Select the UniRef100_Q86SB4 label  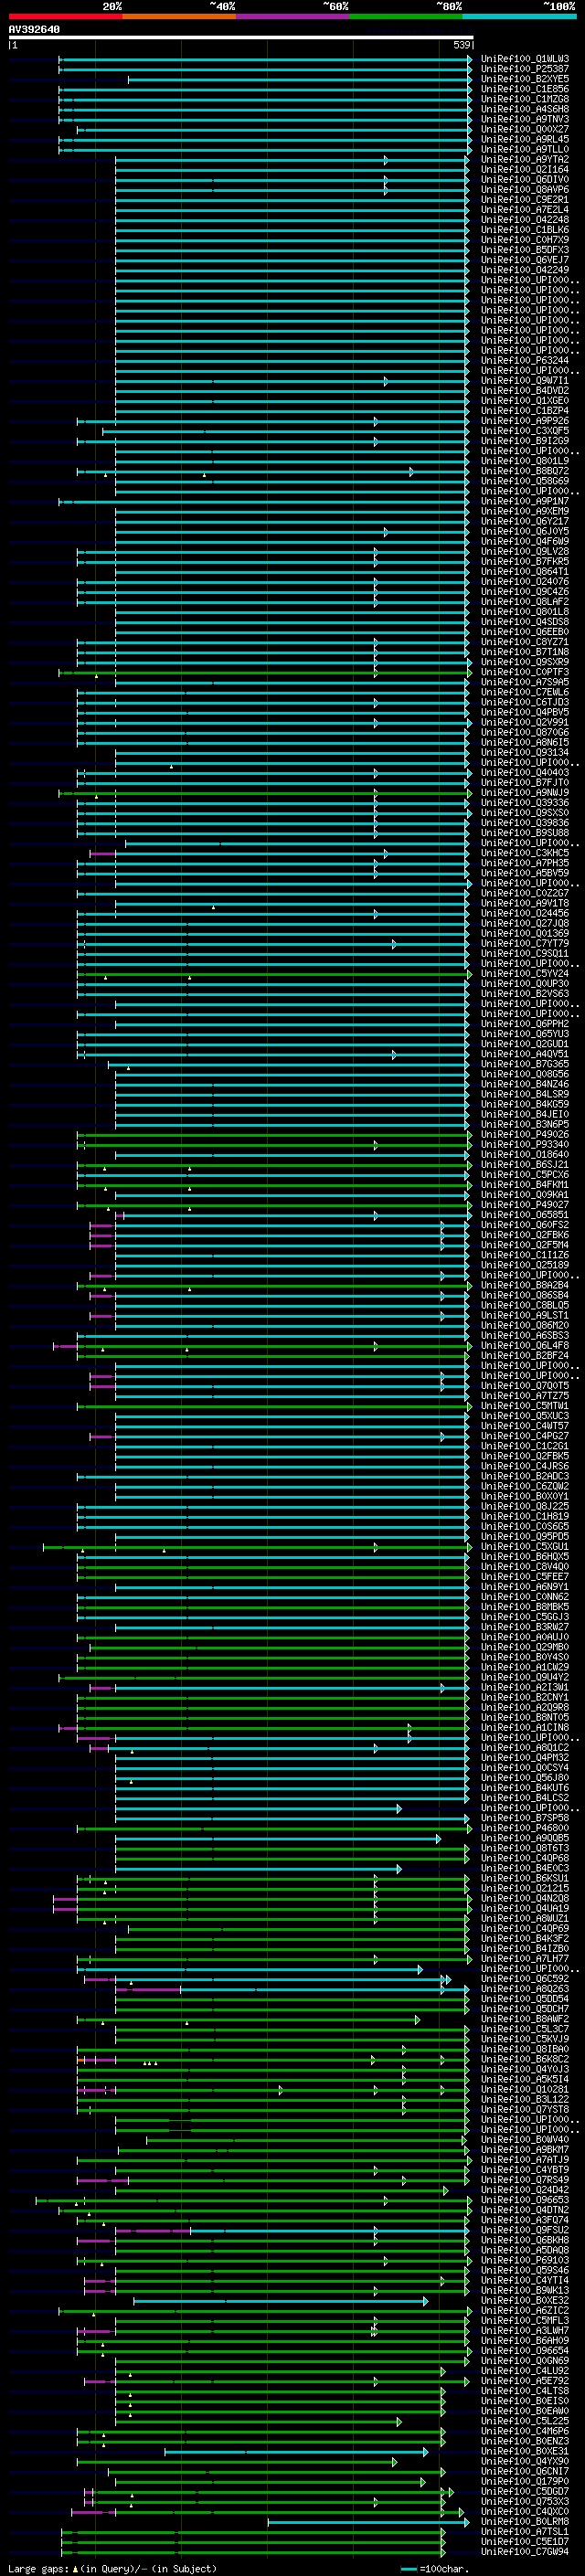pos(525,1295)
